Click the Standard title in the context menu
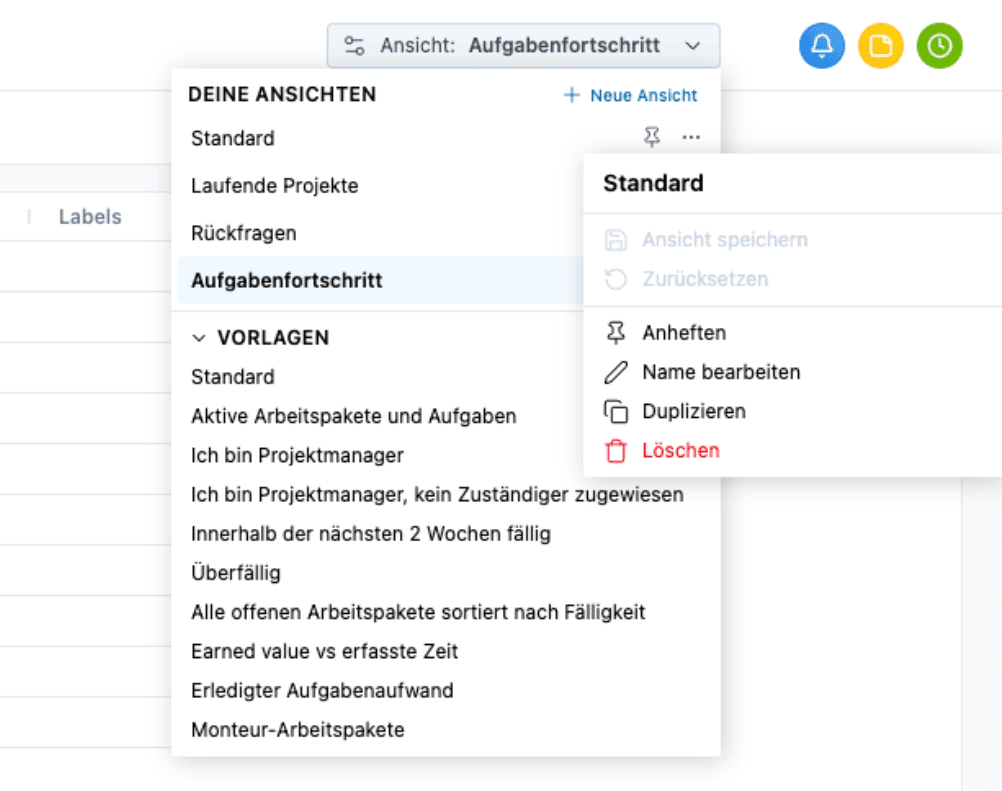Viewport: 1002px width, 791px height. [653, 183]
